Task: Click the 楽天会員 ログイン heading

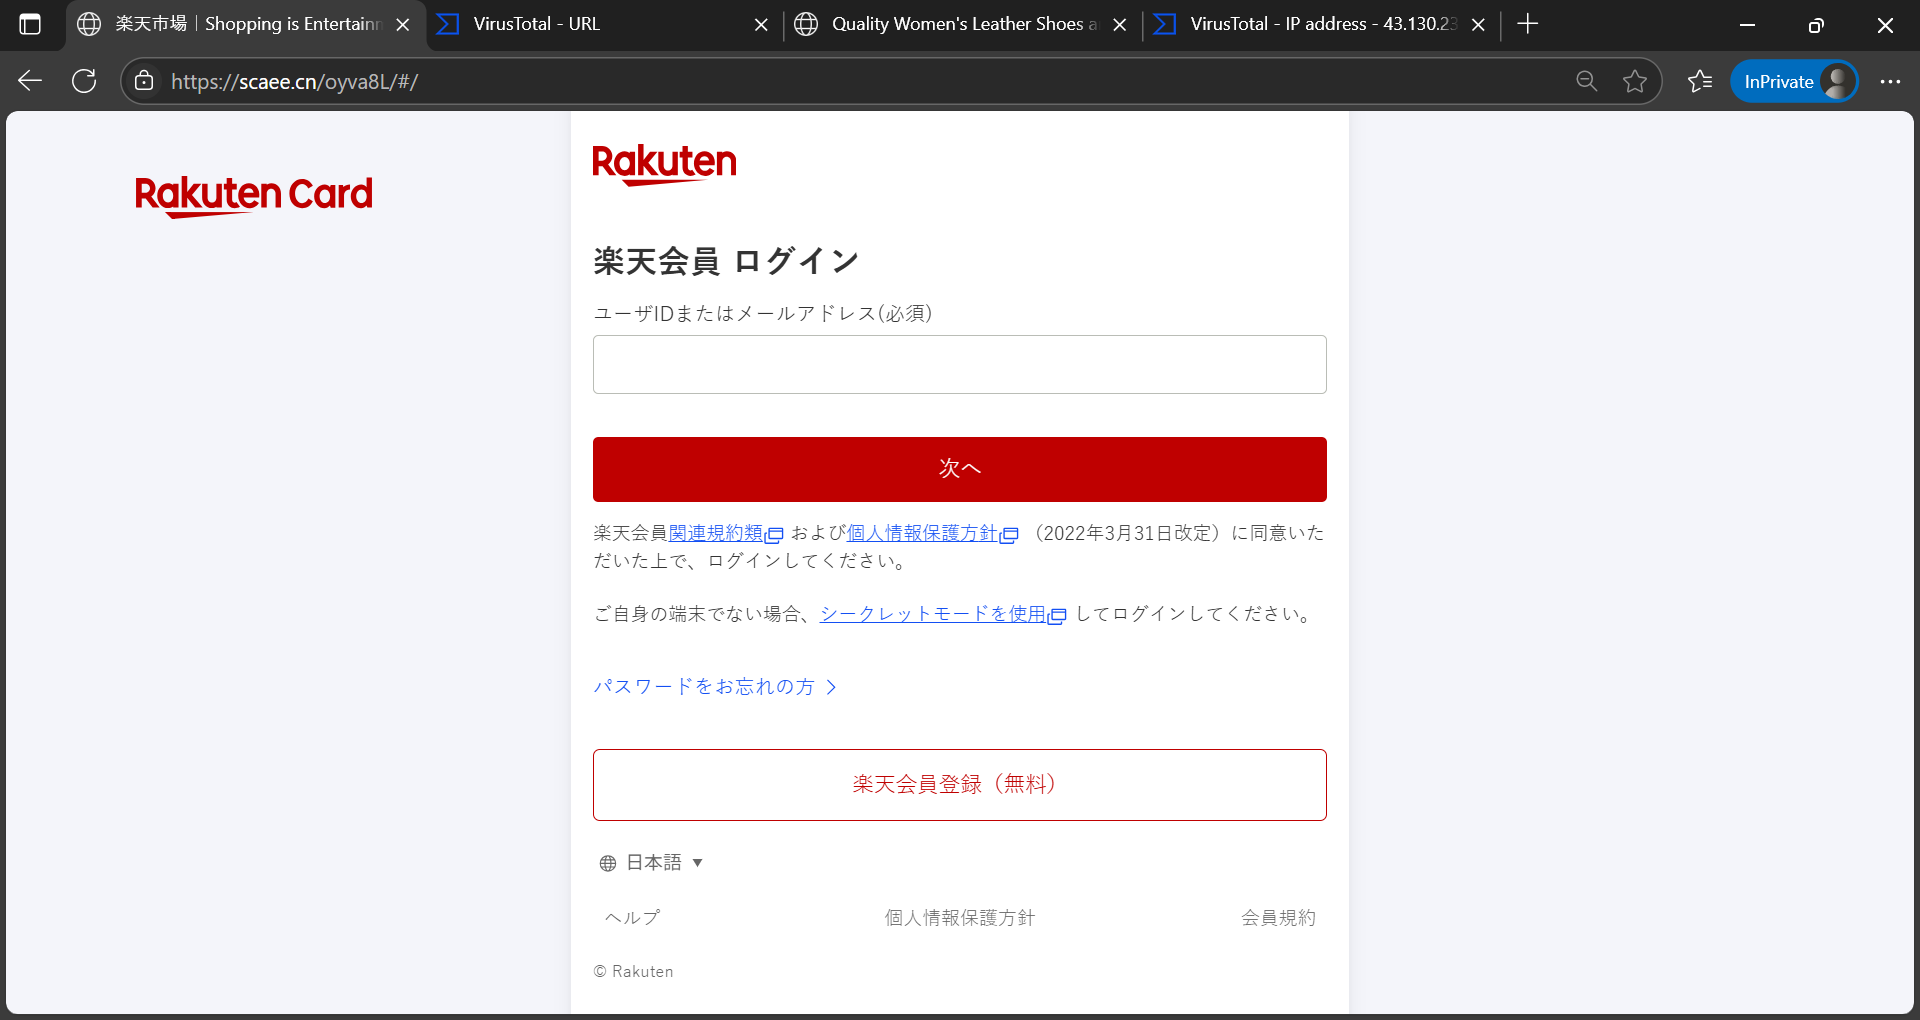Action: [x=726, y=261]
